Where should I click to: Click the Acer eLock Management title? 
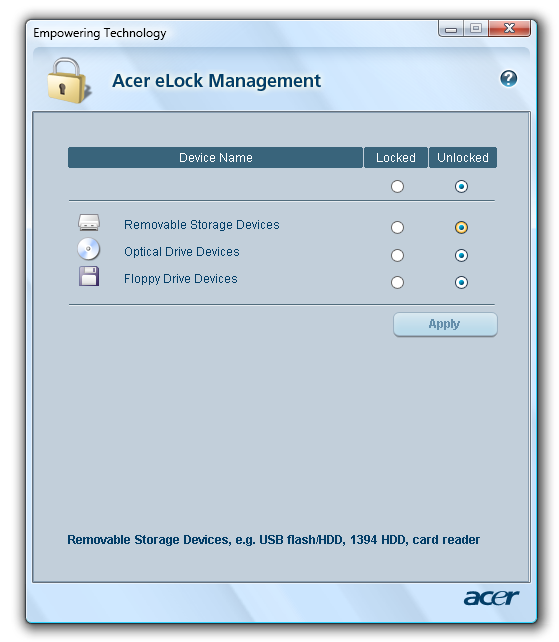216,81
